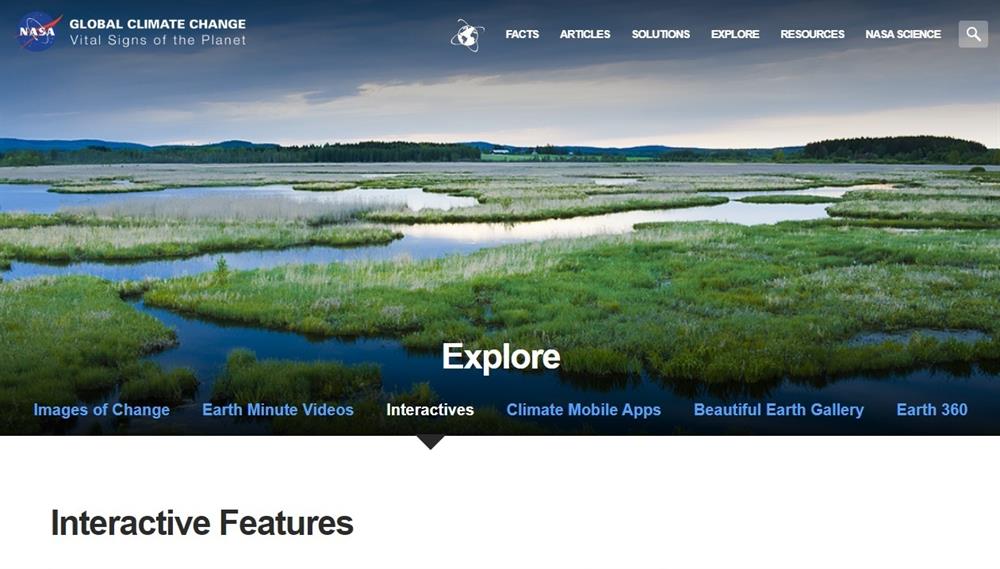Screen dimensions: 1000x569
Task: Open the search magnifier icon
Action: (973, 34)
